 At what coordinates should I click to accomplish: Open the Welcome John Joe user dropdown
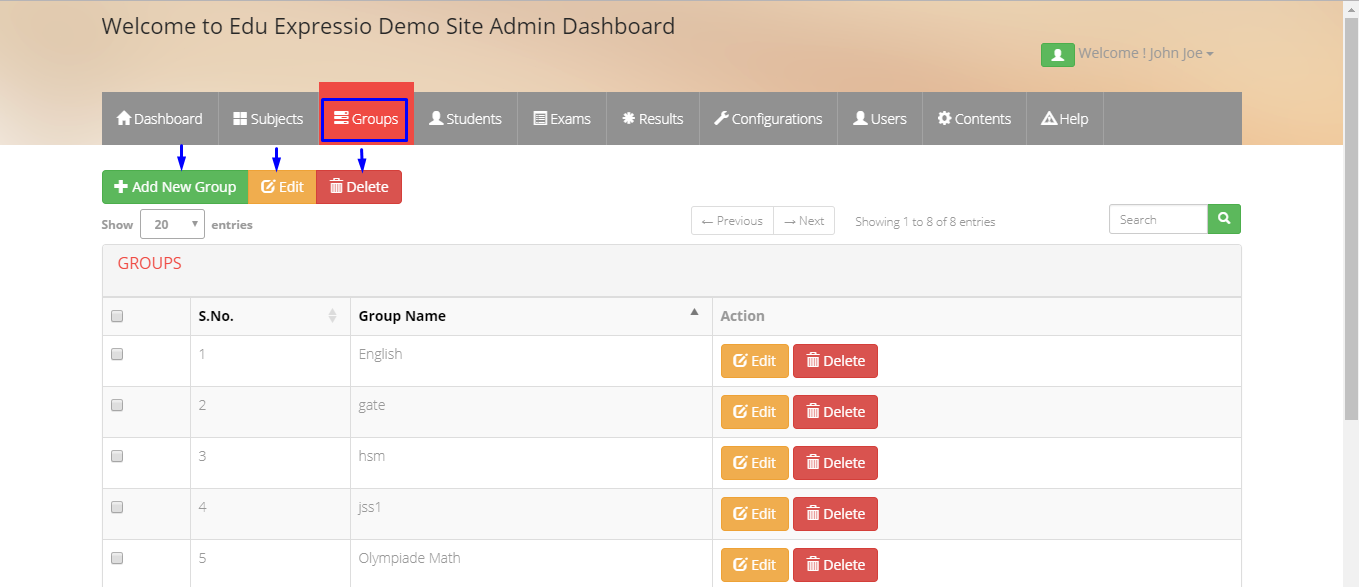click(x=1146, y=53)
